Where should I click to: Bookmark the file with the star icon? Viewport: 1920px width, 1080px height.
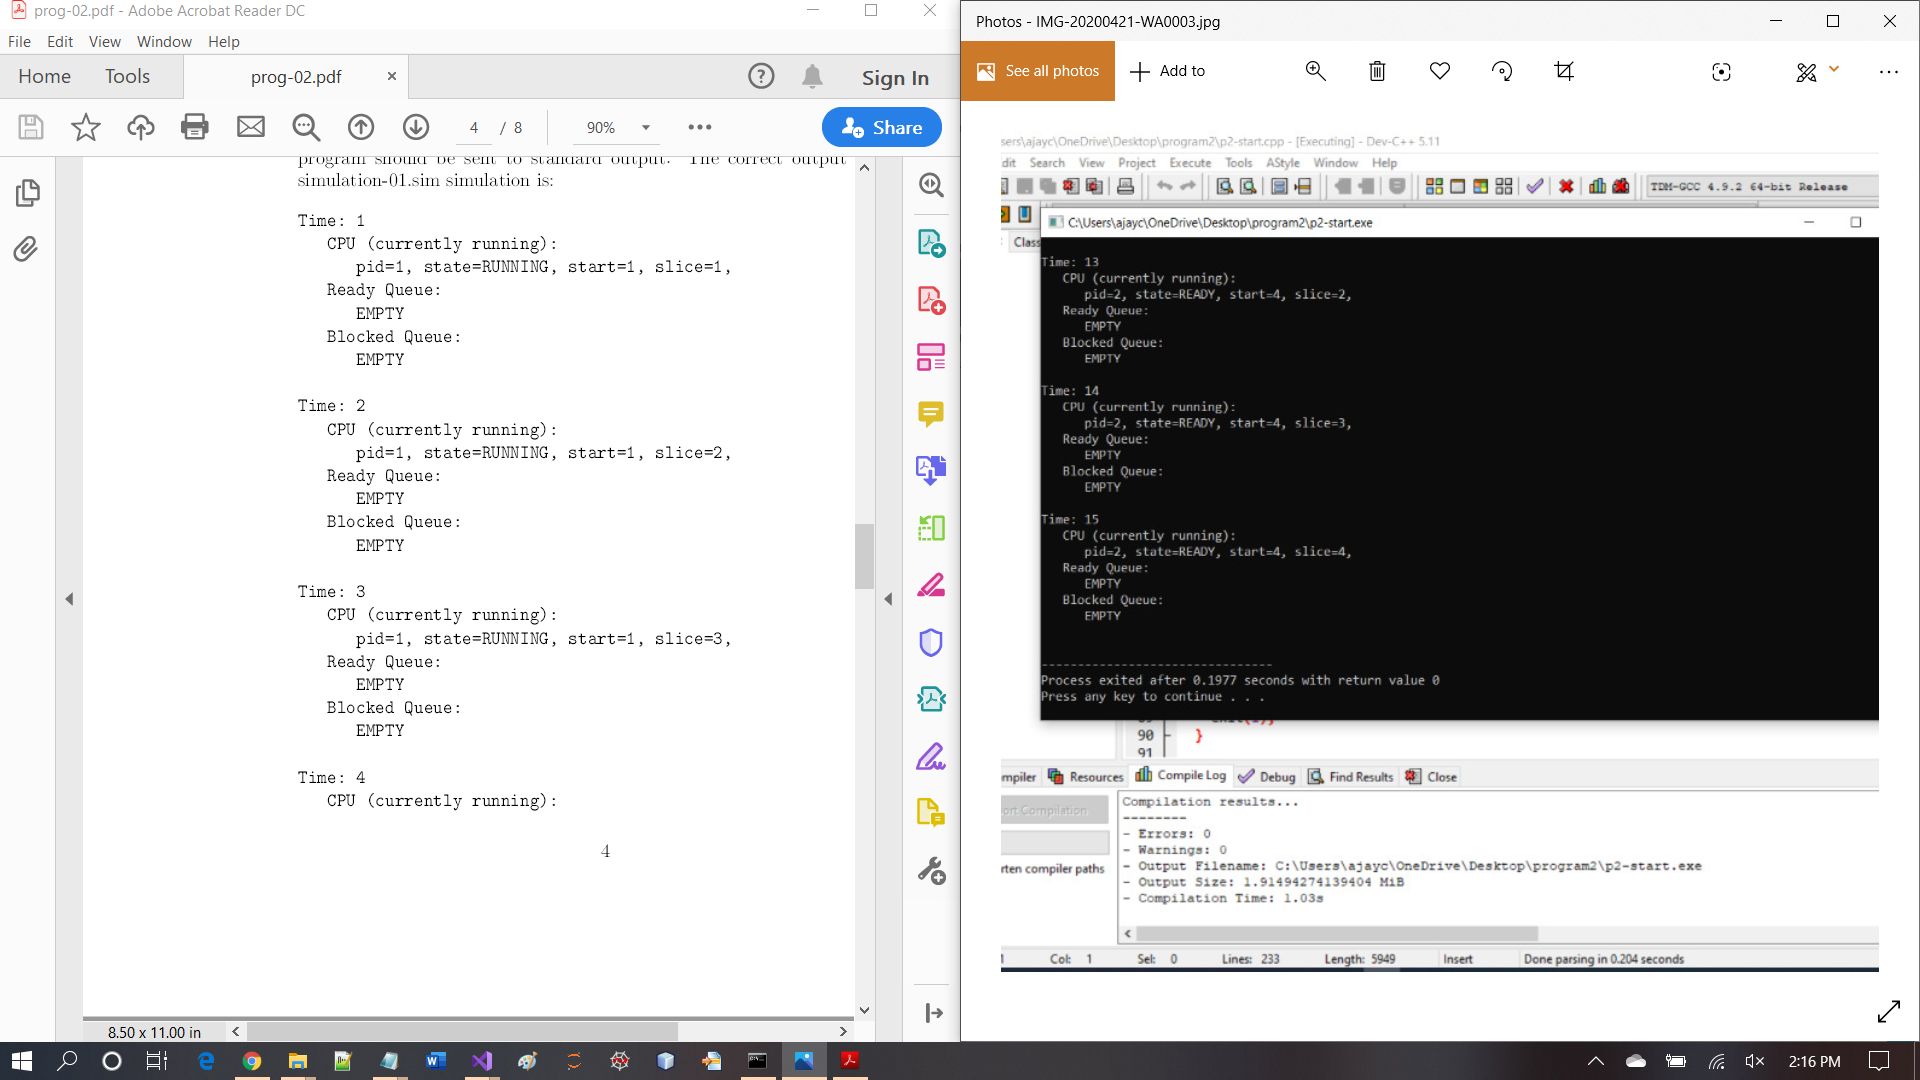click(86, 127)
